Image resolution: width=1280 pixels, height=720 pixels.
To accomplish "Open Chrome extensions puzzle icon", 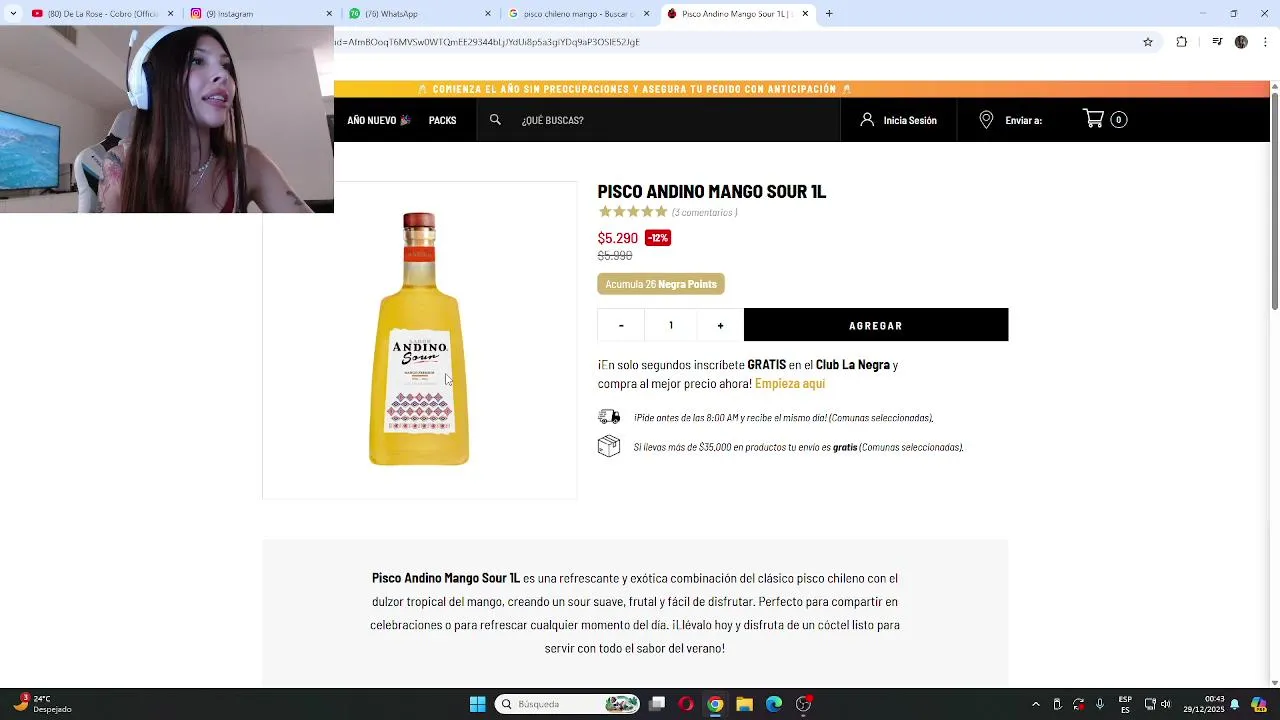I will click(x=1182, y=42).
